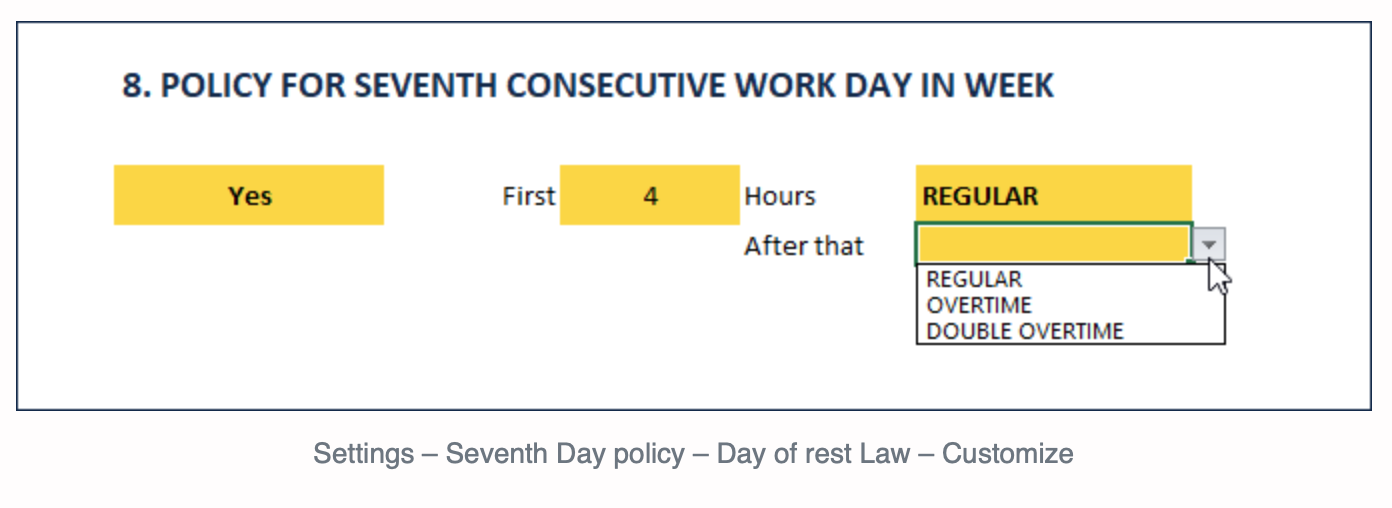Click Day of rest Law in caption
Screen dimensions: 1392x508
[814, 454]
